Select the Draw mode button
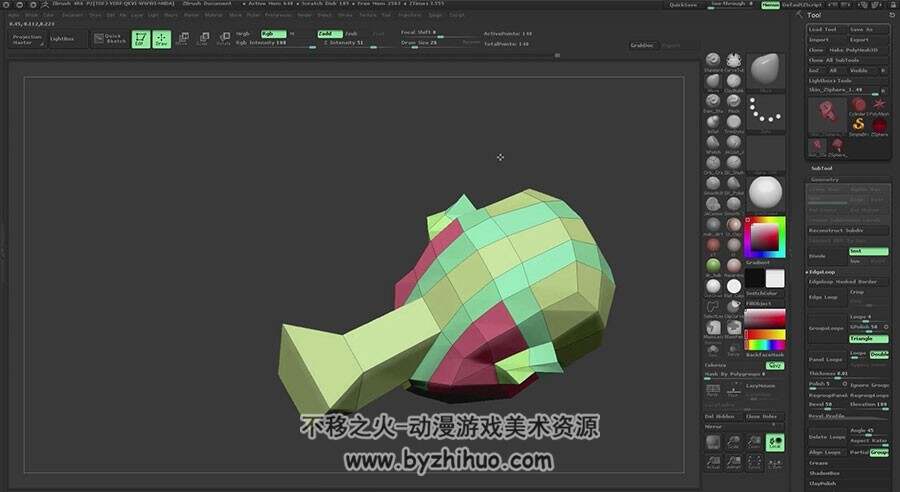 point(161,39)
